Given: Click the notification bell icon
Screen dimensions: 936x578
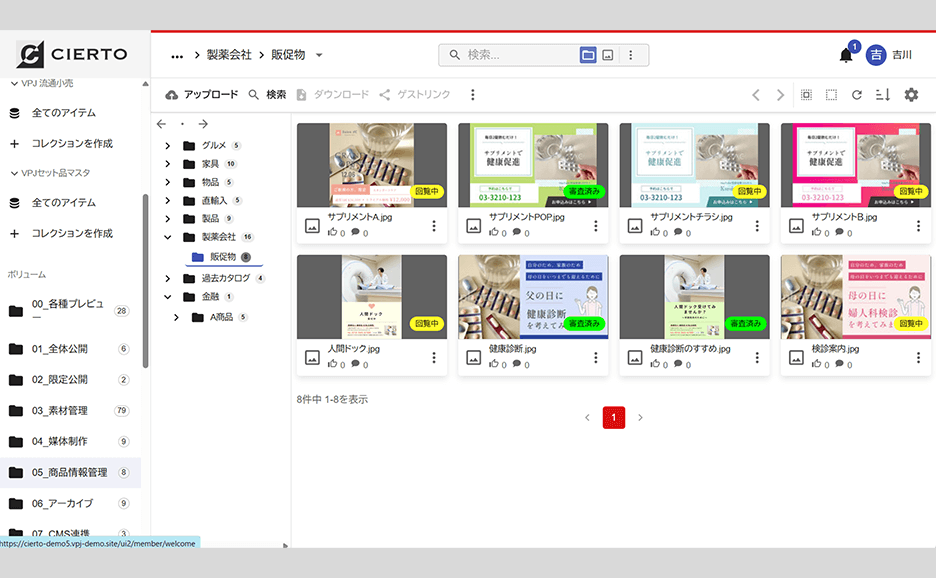Looking at the screenshot, I should (844, 55).
